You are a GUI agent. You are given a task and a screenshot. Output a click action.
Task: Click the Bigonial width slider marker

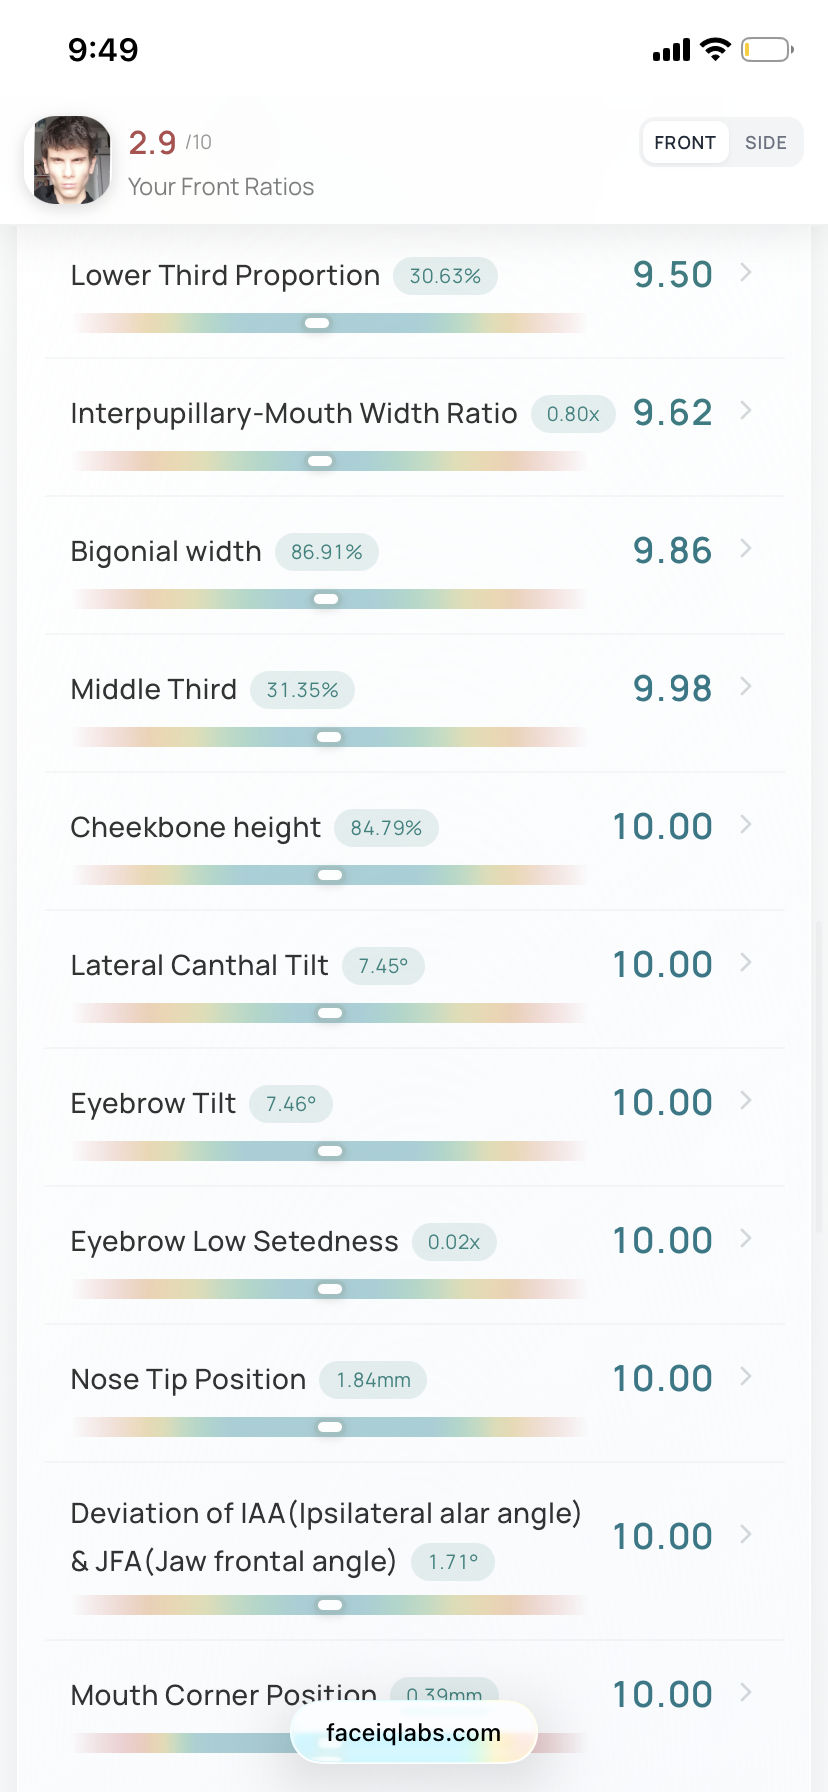pyautogui.click(x=326, y=599)
